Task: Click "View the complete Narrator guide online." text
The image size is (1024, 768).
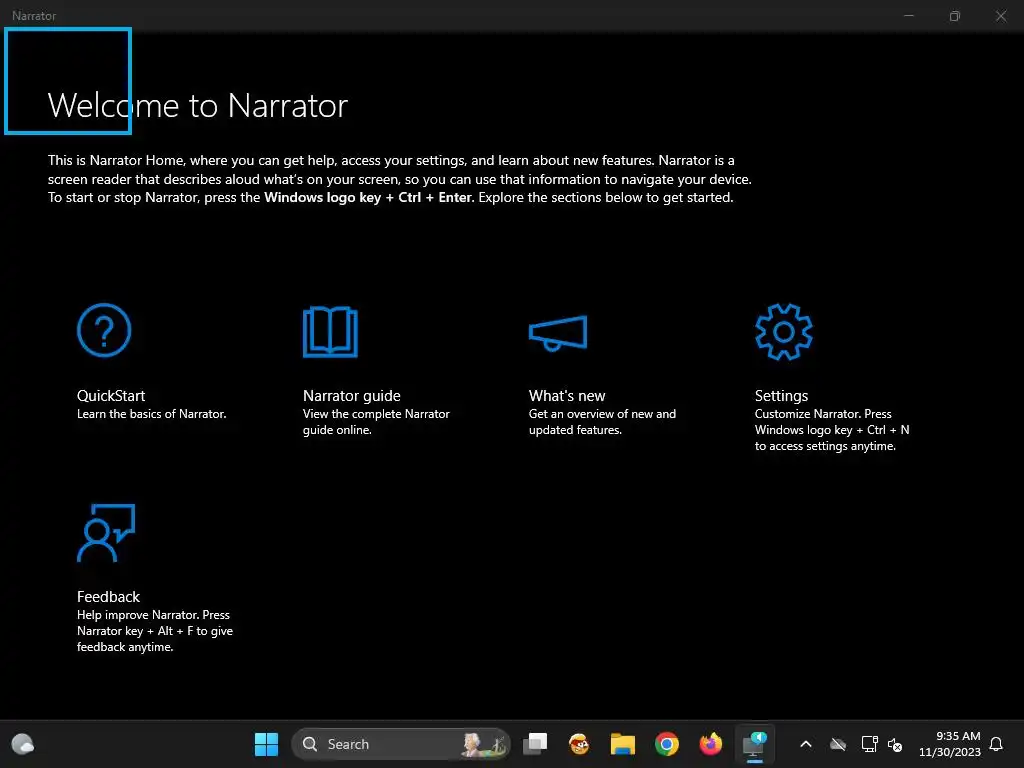Action: pyautogui.click(x=376, y=422)
